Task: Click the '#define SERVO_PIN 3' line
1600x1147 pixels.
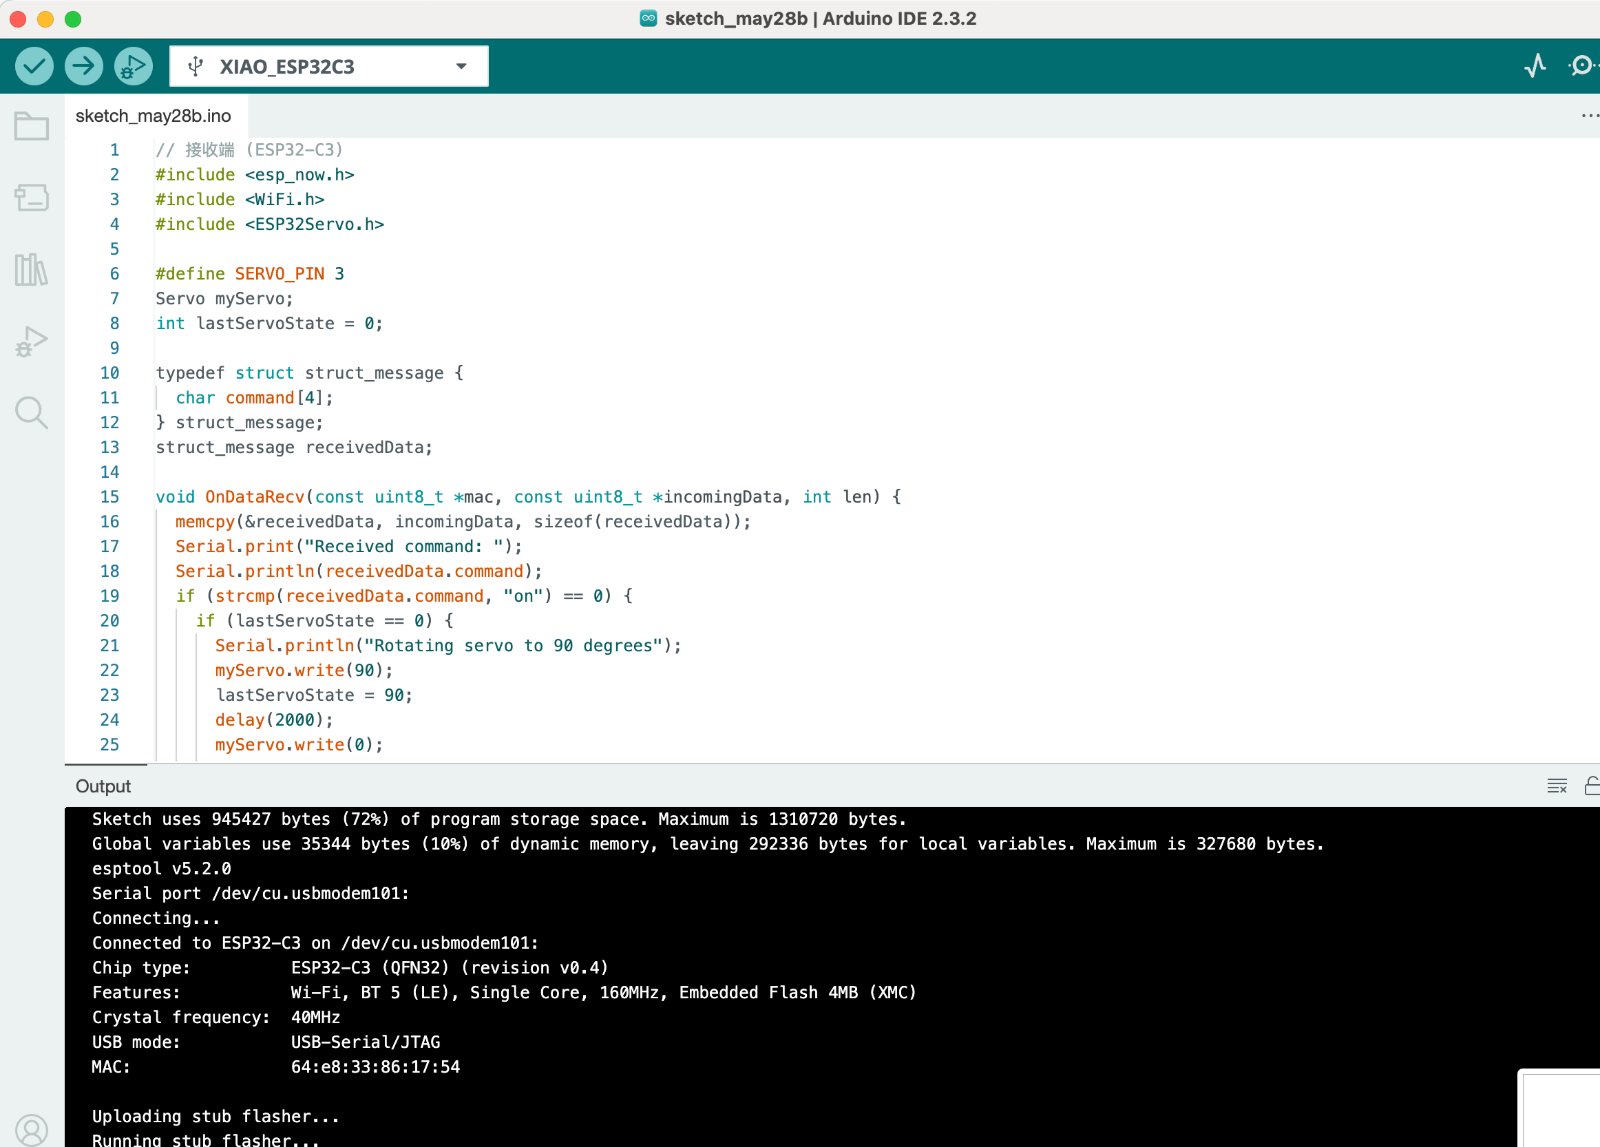Action: (250, 274)
